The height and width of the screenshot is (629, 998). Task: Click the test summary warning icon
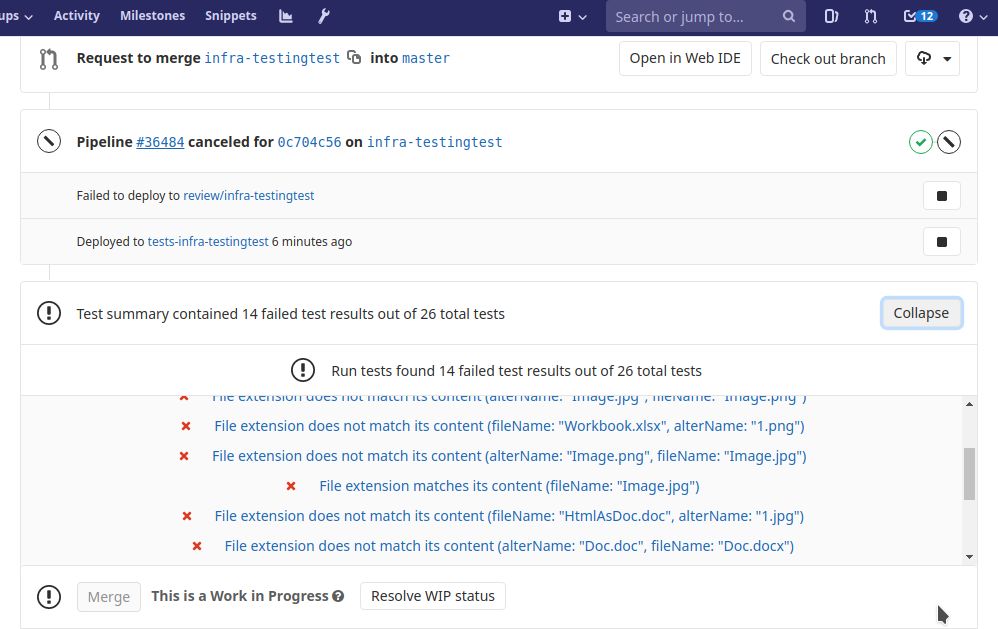49,313
